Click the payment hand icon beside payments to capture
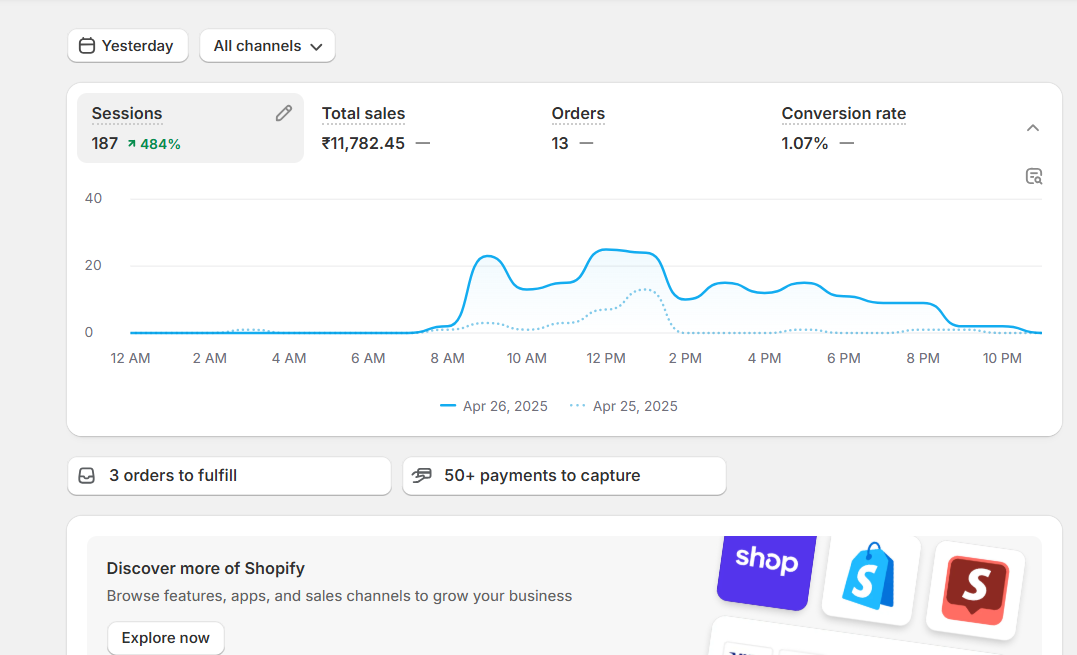1077x655 pixels. [422, 476]
